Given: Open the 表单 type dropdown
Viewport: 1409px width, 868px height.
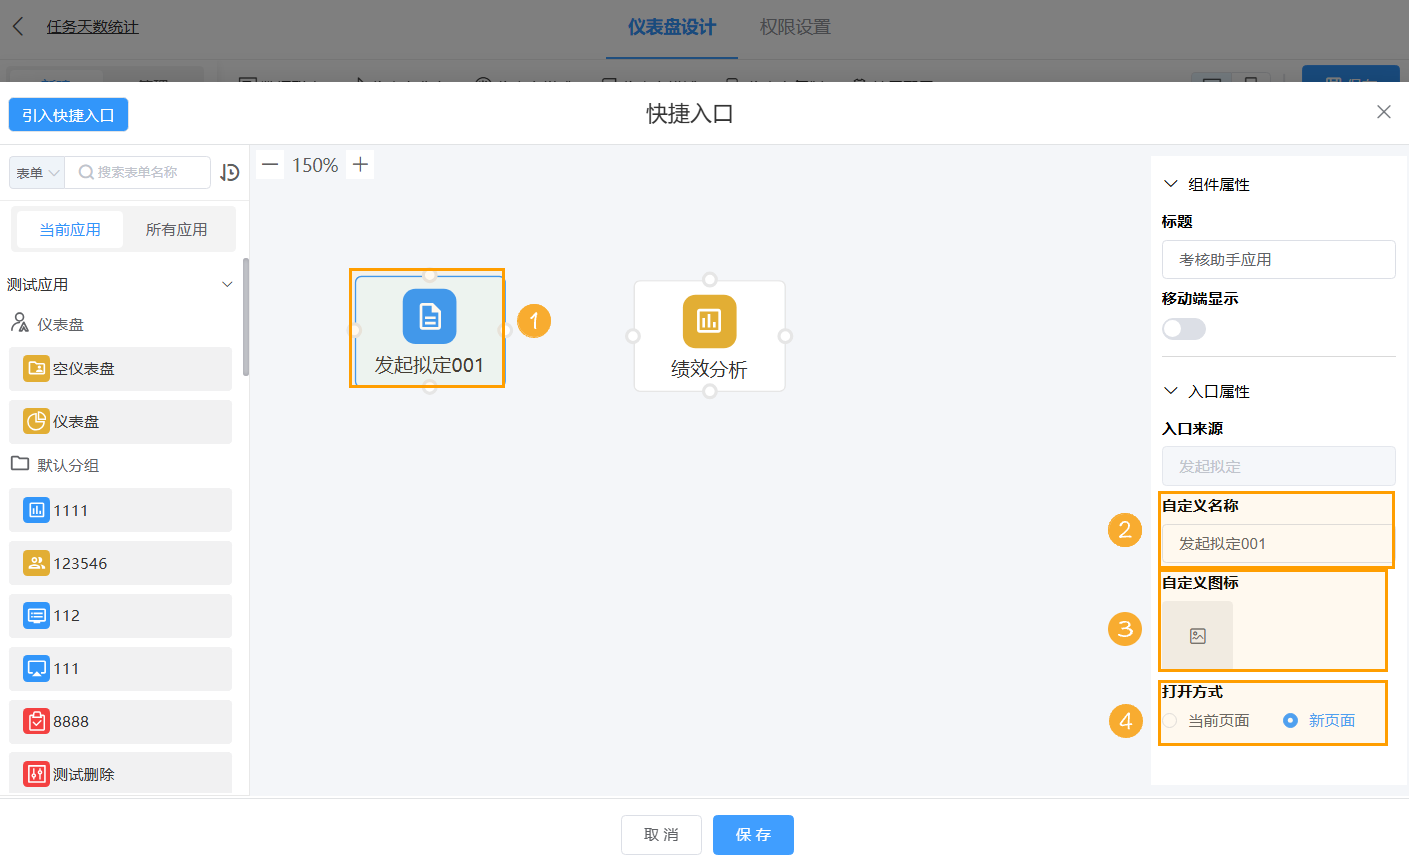Looking at the screenshot, I should point(37,173).
